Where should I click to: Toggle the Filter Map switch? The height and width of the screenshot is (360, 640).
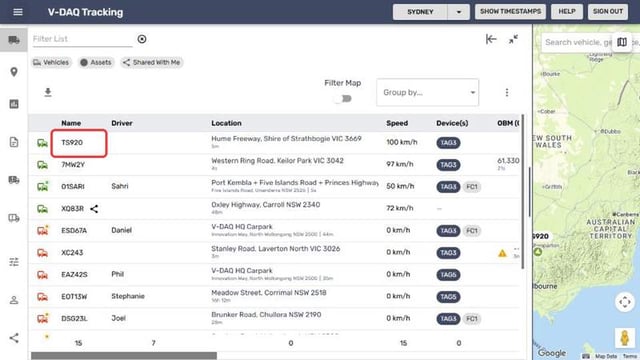click(342, 99)
